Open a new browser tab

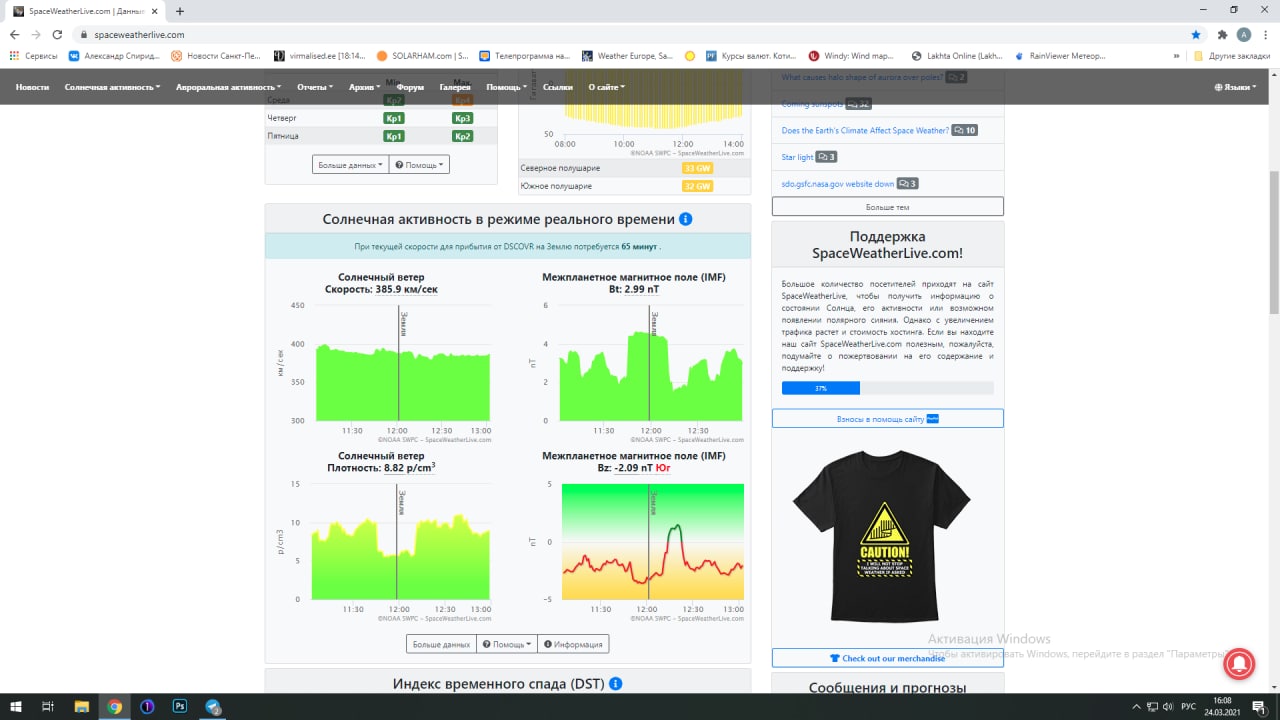(180, 11)
